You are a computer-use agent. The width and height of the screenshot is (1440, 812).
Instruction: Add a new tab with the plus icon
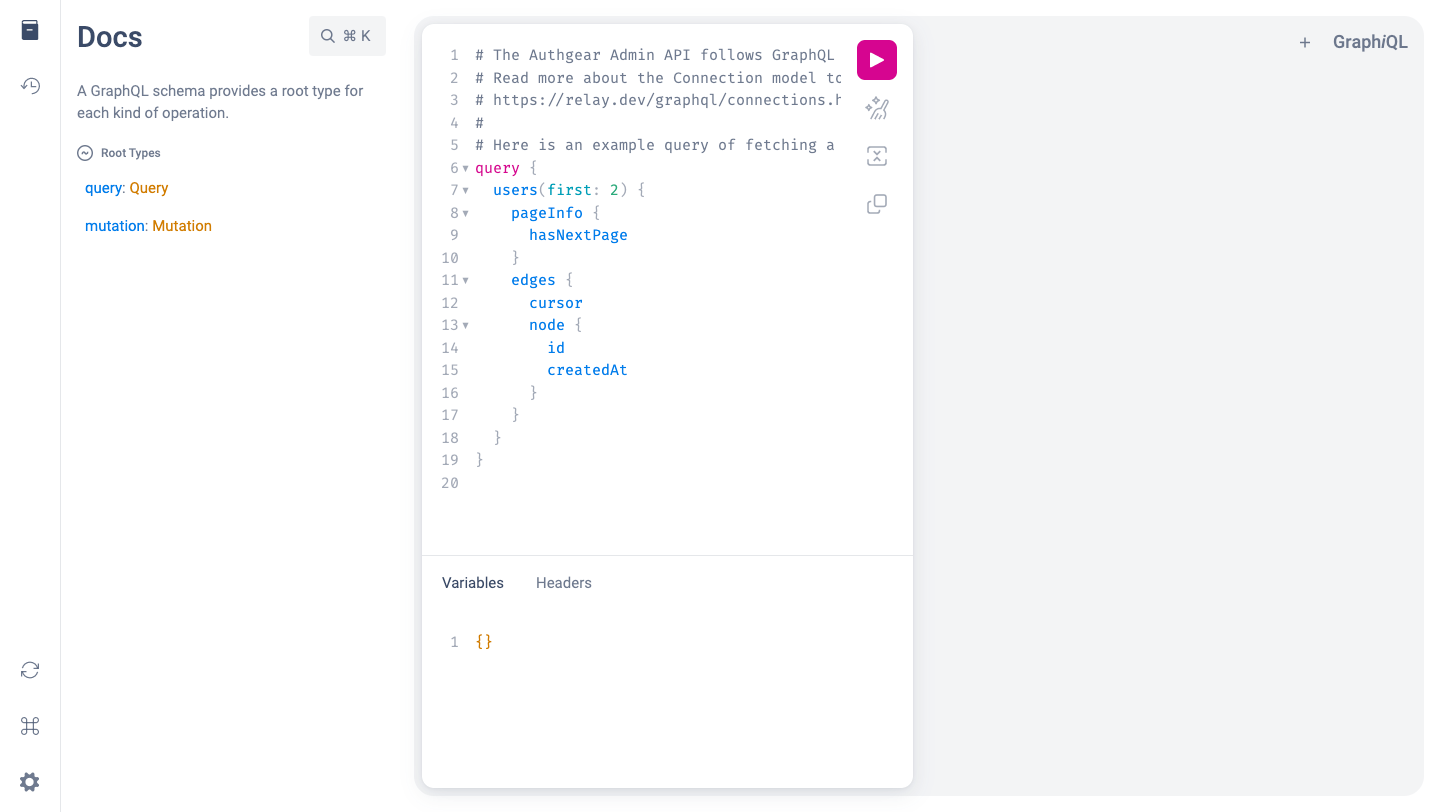[1304, 42]
